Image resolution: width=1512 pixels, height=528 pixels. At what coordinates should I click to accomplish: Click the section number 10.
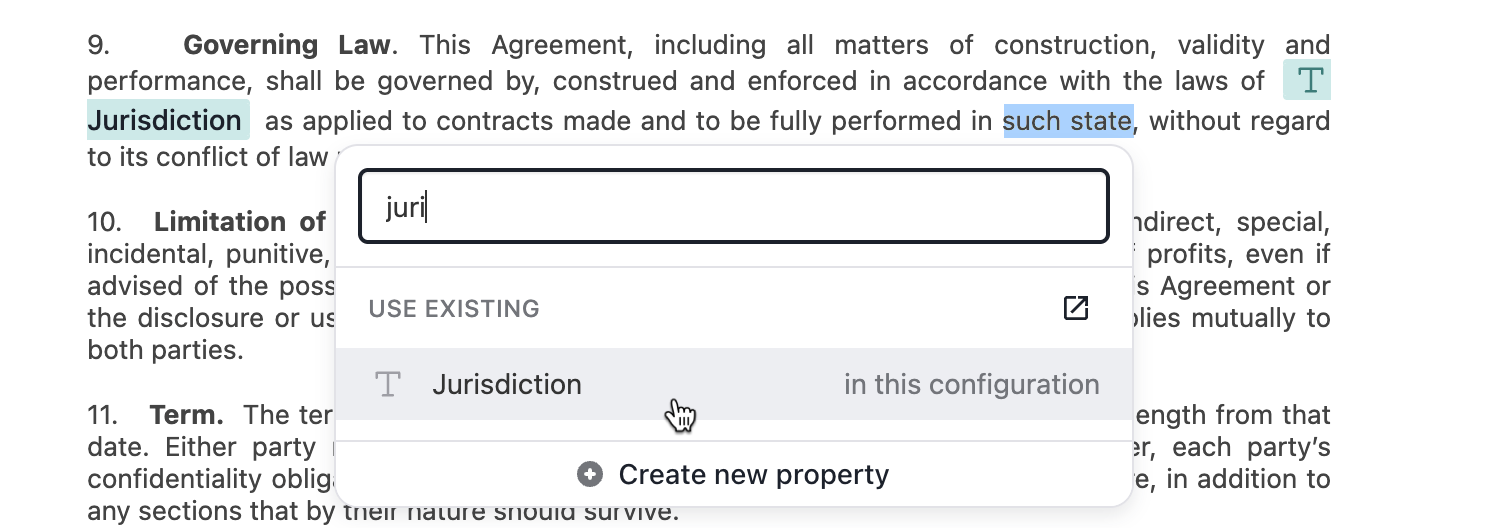pyautogui.click(x=104, y=221)
